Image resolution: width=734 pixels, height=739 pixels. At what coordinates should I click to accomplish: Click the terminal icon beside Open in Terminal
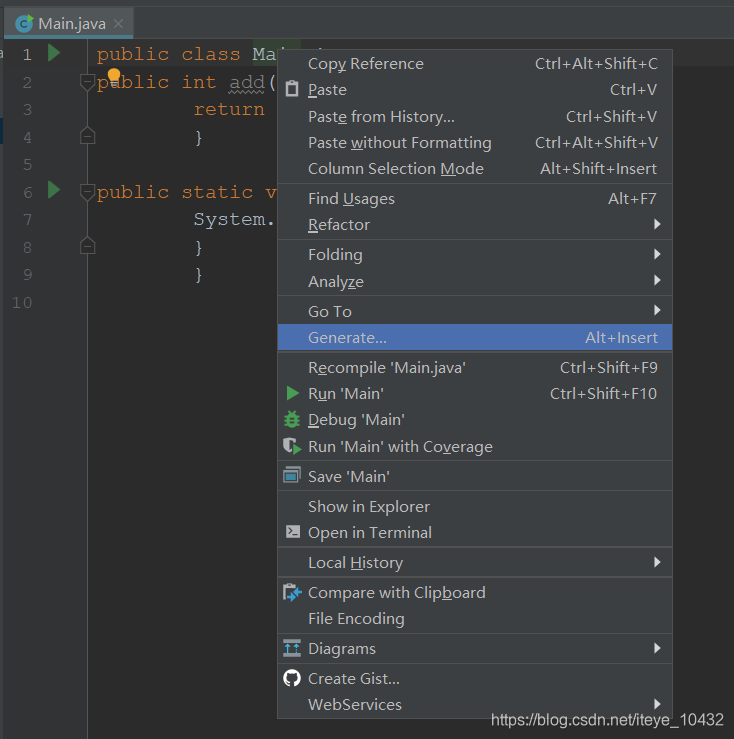point(293,532)
